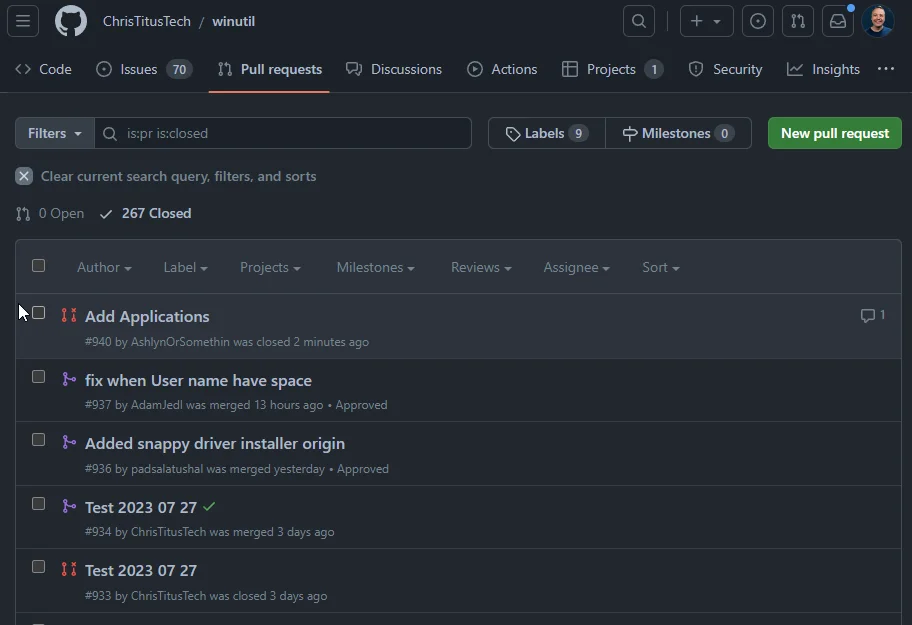Open the user profile avatar menu

pyautogui.click(x=878, y=21)
